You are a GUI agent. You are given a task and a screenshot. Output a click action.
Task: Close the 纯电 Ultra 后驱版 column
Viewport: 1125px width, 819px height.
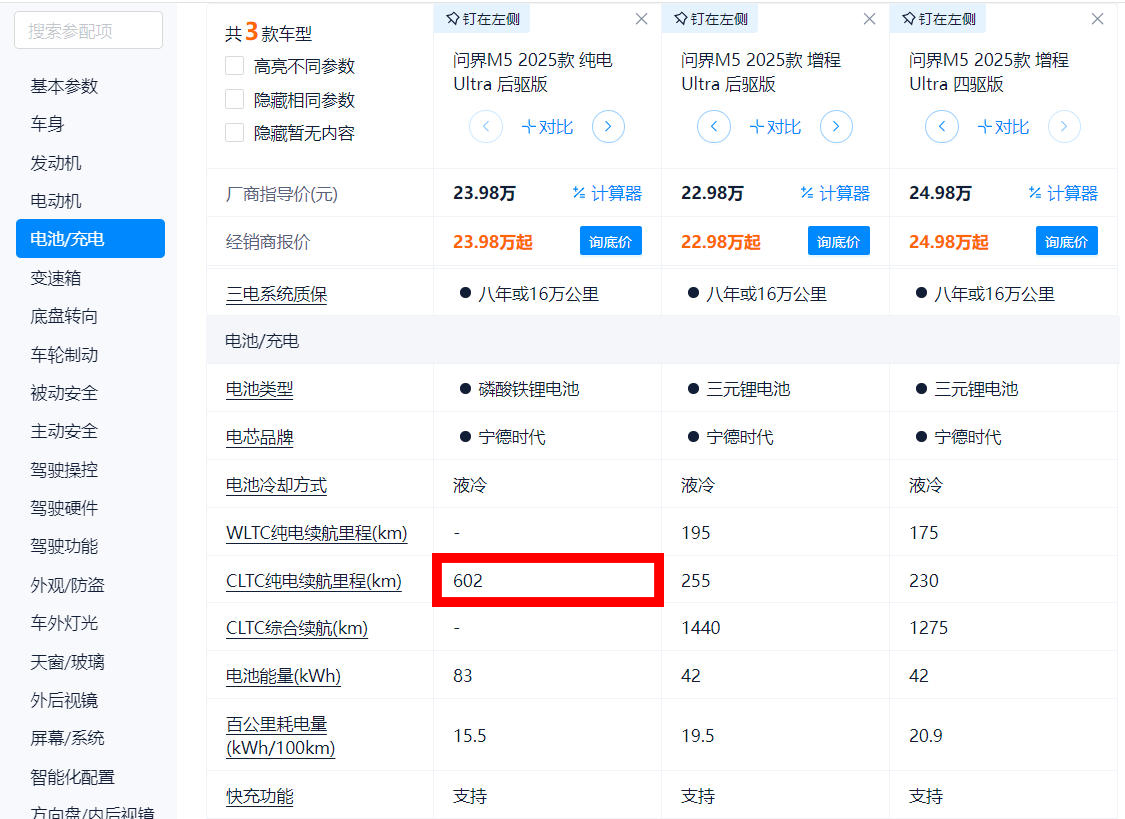tap(641, 19)
